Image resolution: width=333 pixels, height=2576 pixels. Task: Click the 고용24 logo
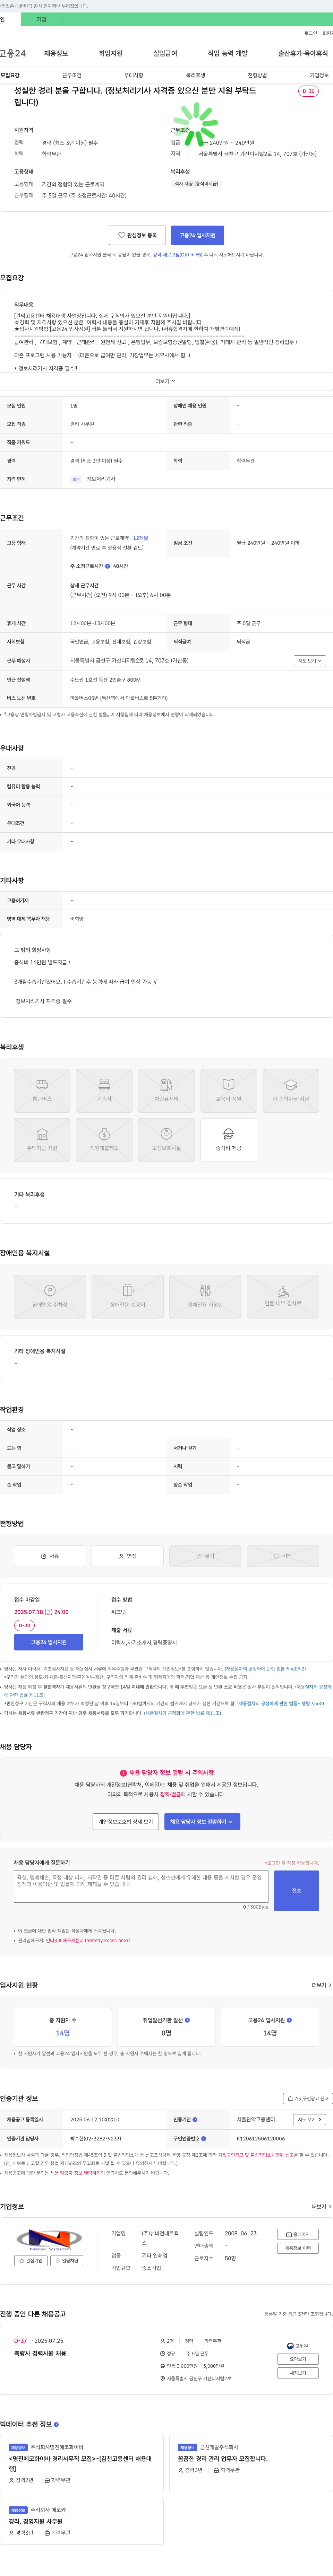[x=13, y=53]
